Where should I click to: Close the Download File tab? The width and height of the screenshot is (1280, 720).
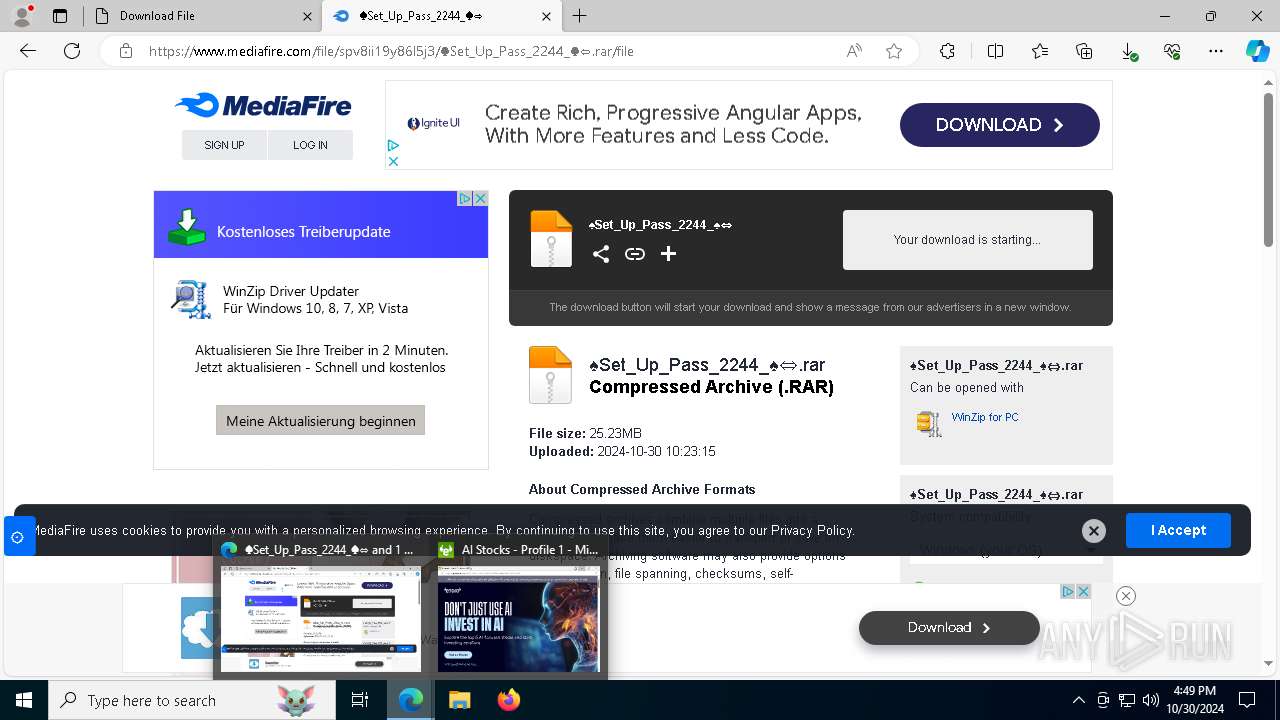[x=307, y=16]
